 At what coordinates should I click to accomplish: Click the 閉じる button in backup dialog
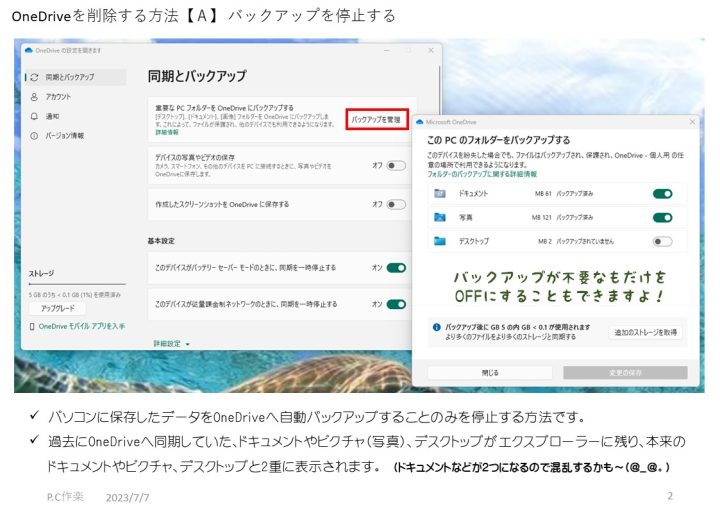pos(490,373)
